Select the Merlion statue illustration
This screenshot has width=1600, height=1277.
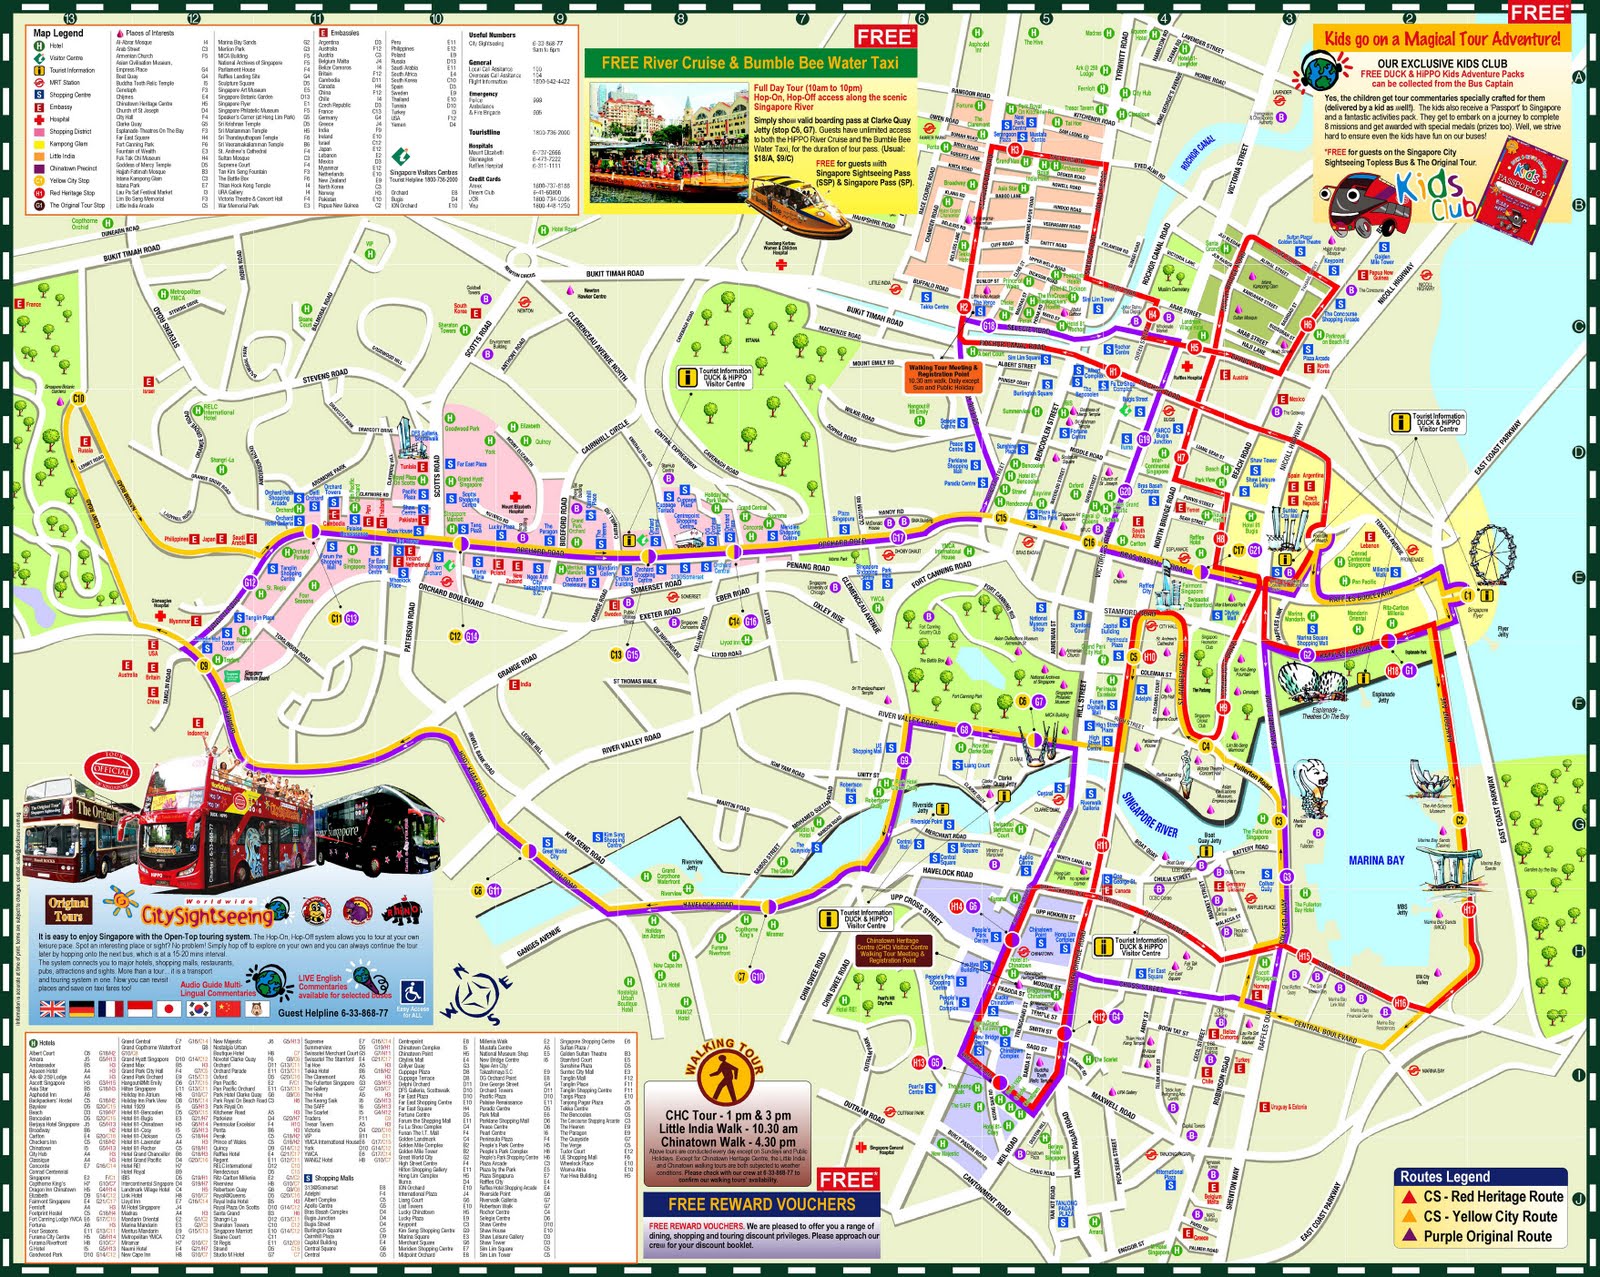coord(1311,790)
